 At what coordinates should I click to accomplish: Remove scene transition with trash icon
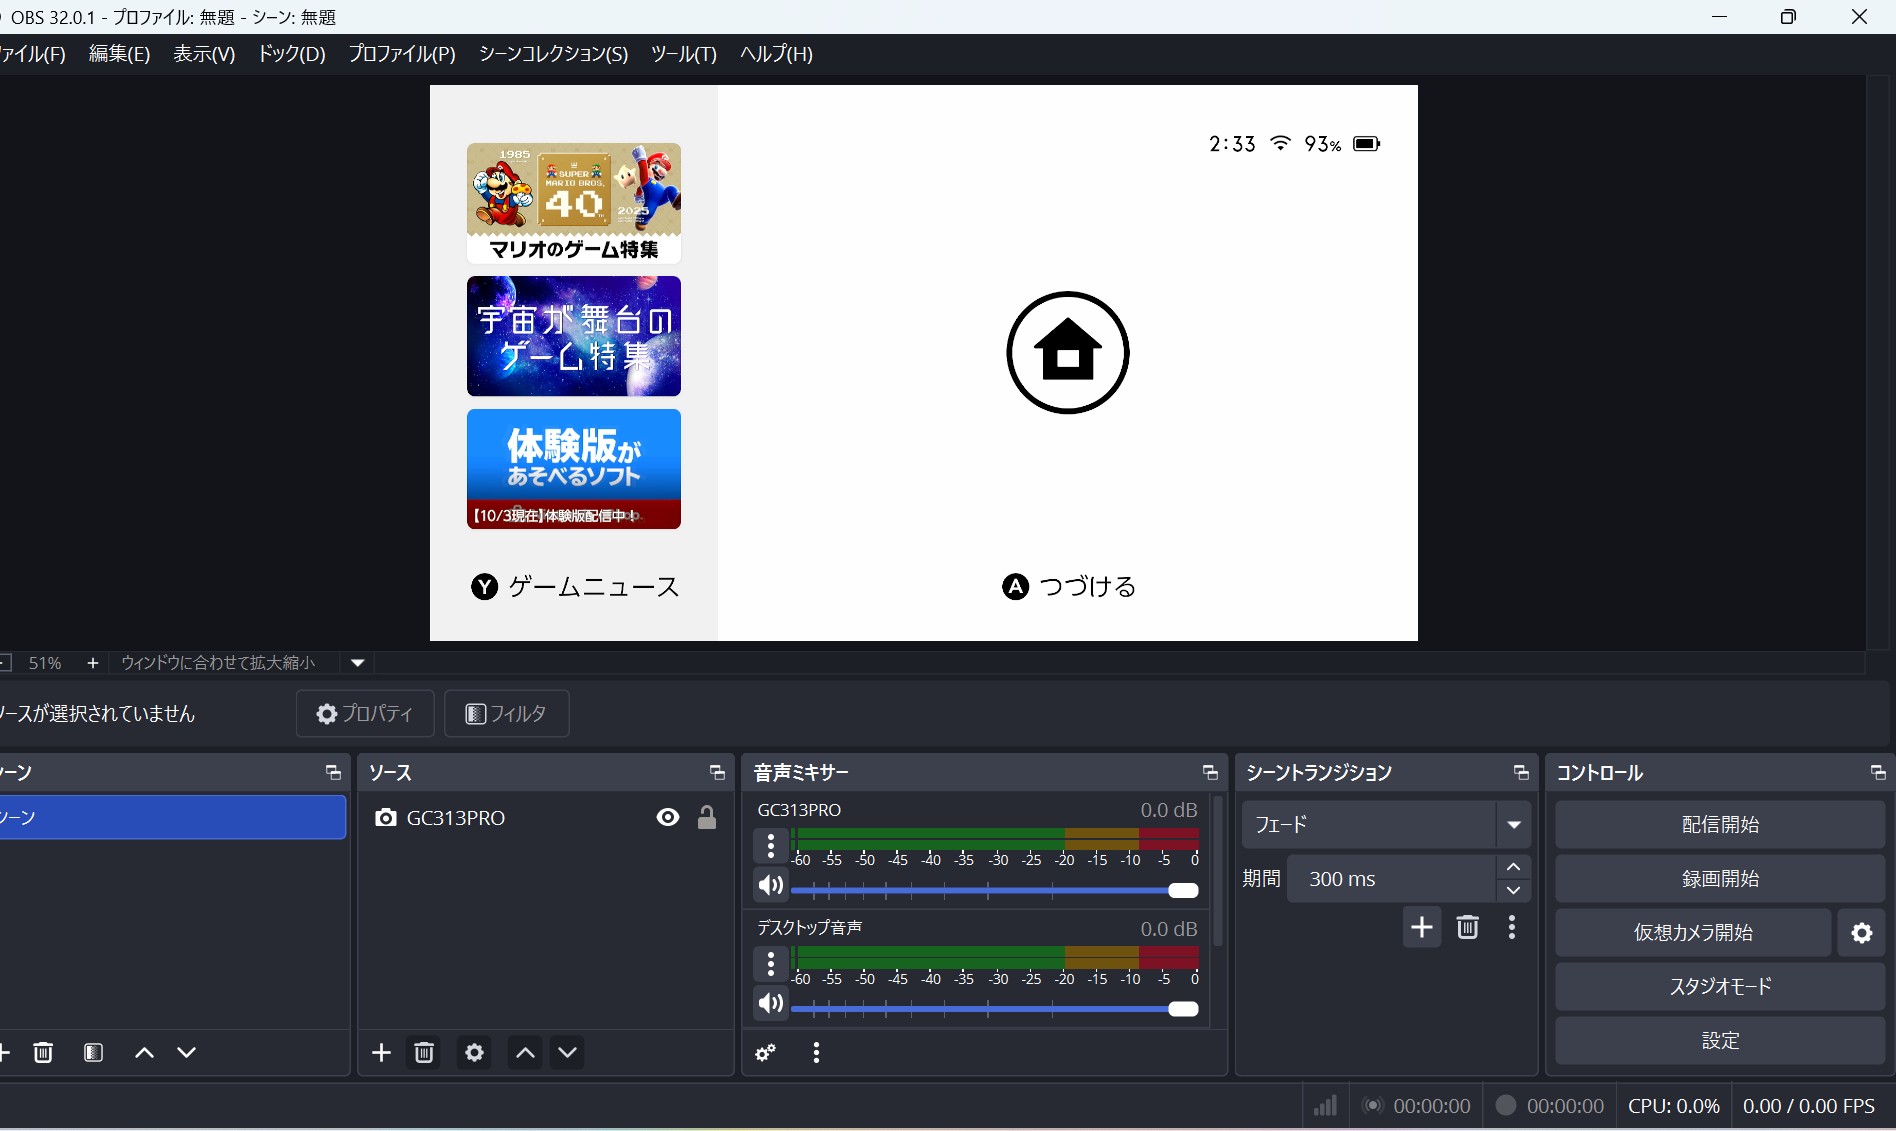click(x=1467, y=927)
